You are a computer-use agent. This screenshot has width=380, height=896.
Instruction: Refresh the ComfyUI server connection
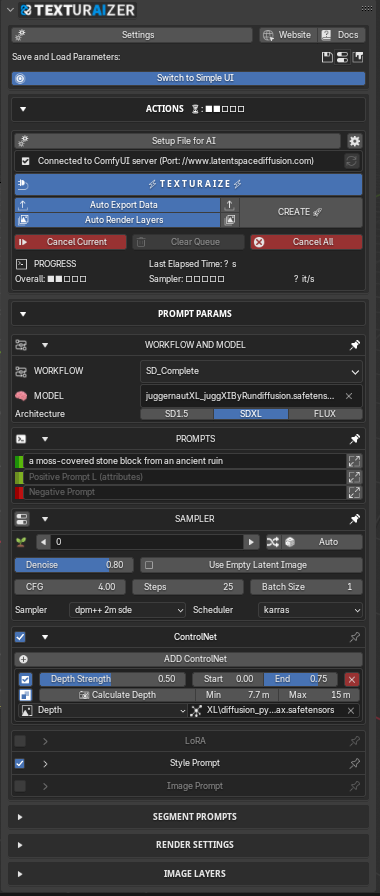tap(351, 161)
